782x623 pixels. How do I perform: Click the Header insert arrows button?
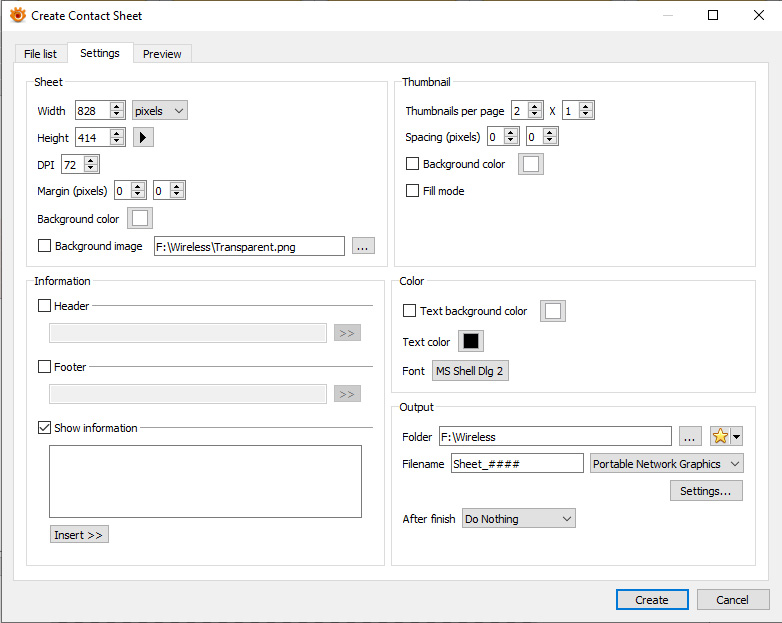click(347, 333)
